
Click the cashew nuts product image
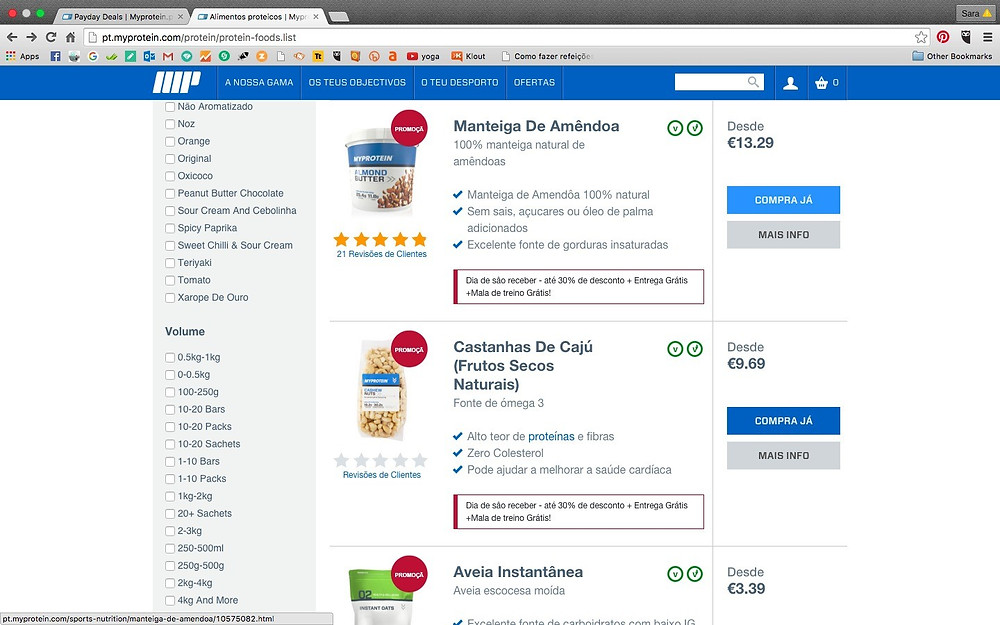(x=381, y=390)
